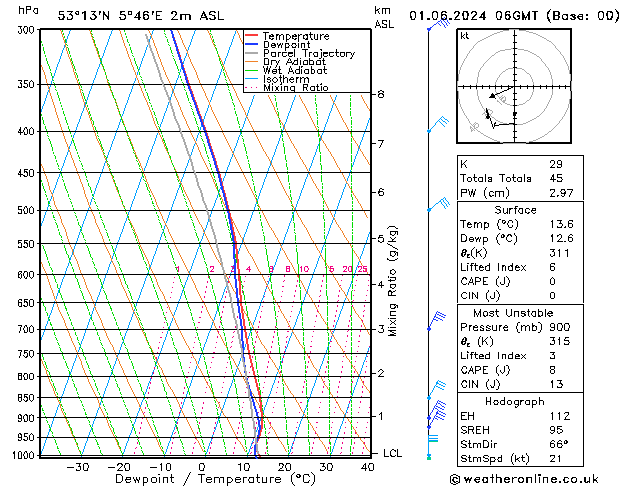Click the Most Unstable CIN value 13
This screenshot has width=629, height=486.
556,384
